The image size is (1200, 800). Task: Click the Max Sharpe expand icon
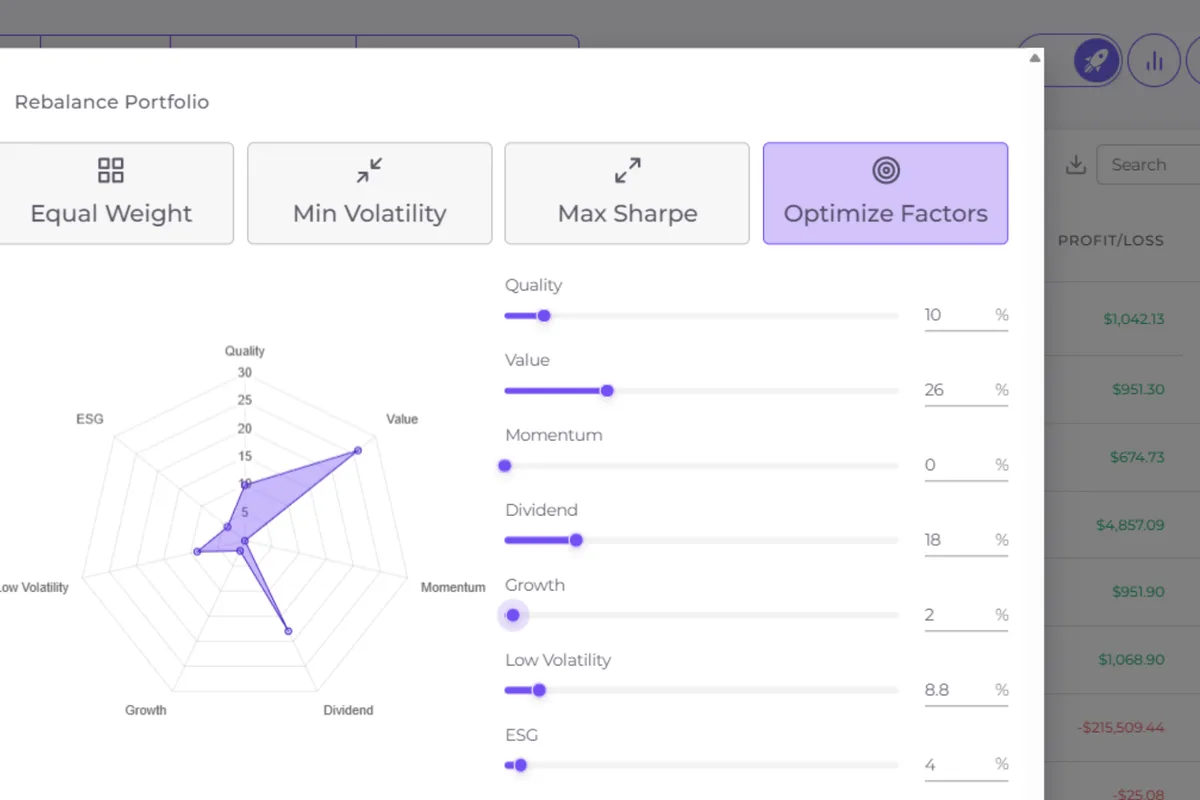tap(627, 170)
